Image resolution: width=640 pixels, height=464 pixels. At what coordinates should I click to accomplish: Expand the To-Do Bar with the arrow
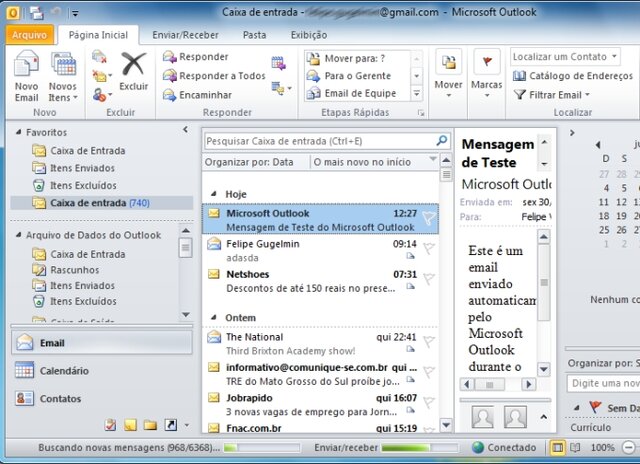pos(572,133)
